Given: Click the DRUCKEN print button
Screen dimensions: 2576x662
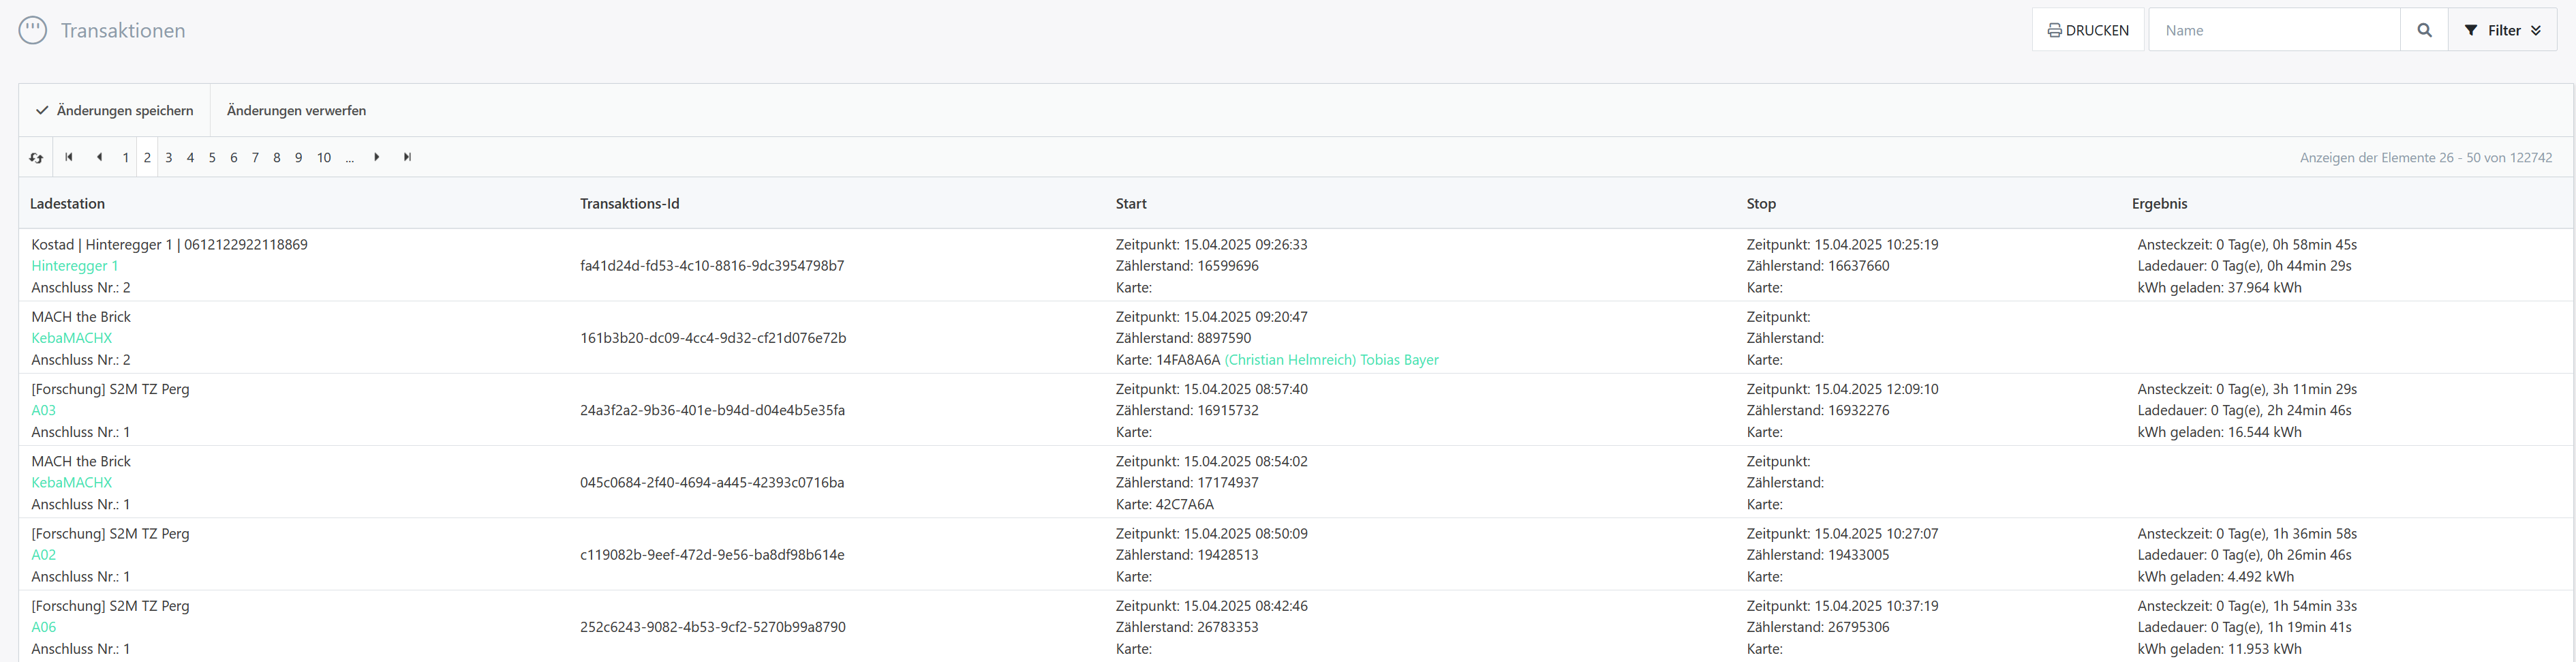Looking at the screenshot, I should [2088, 30].
